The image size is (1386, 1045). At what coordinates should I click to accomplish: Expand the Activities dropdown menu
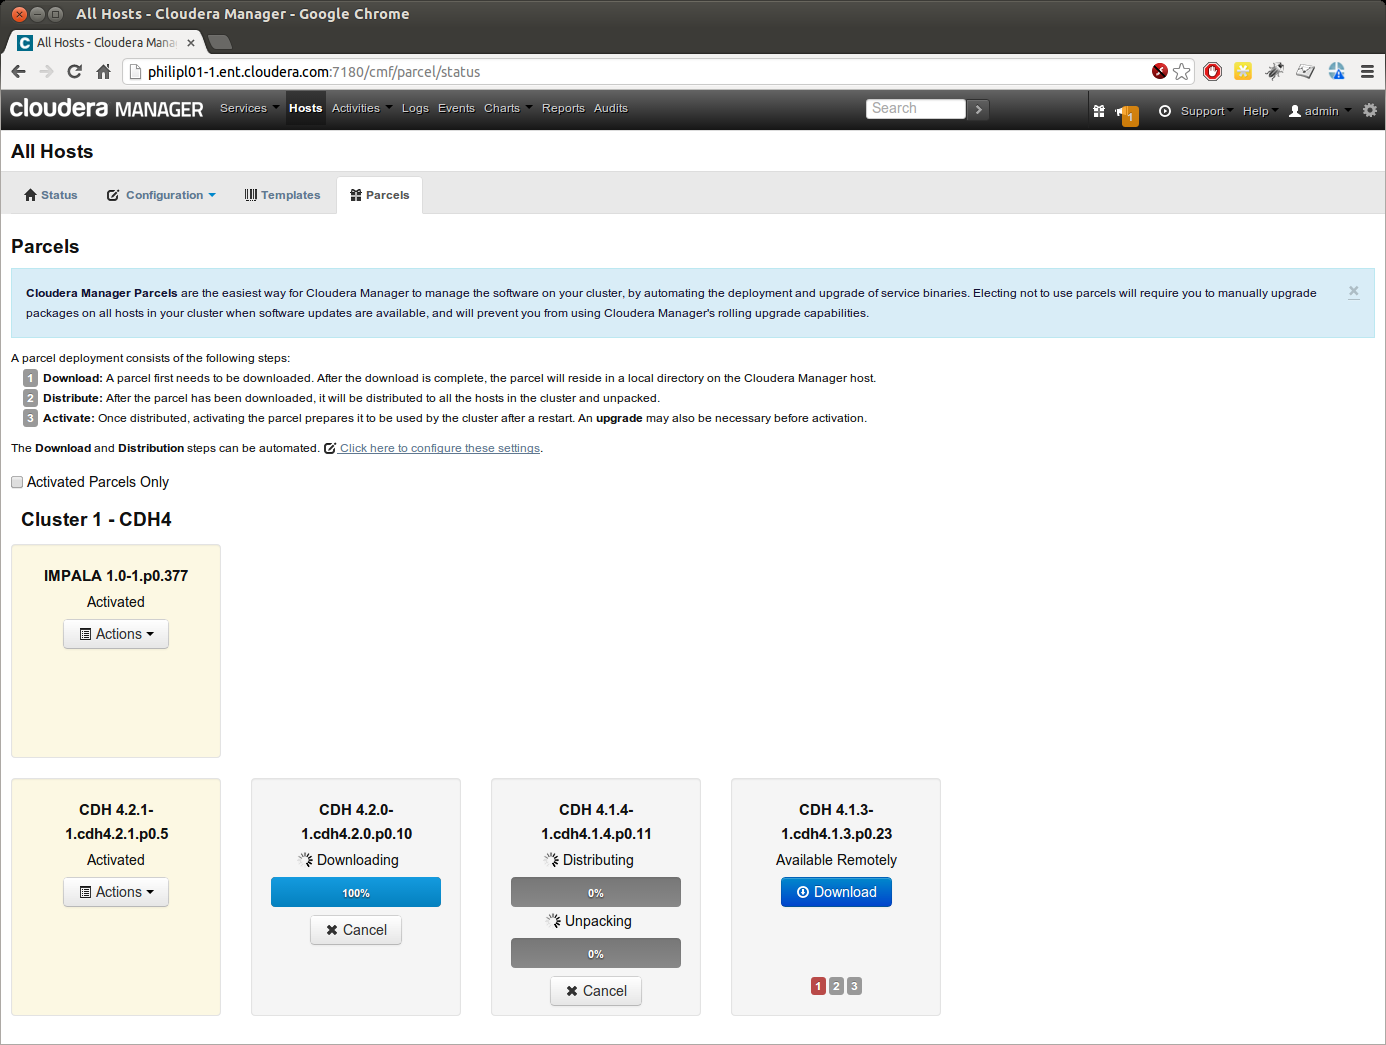tap(362, 108)
